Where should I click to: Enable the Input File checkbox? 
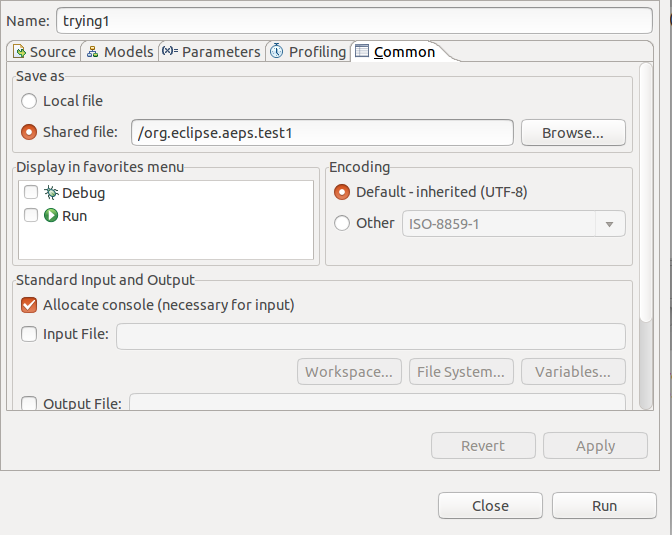tap(29, 334)
